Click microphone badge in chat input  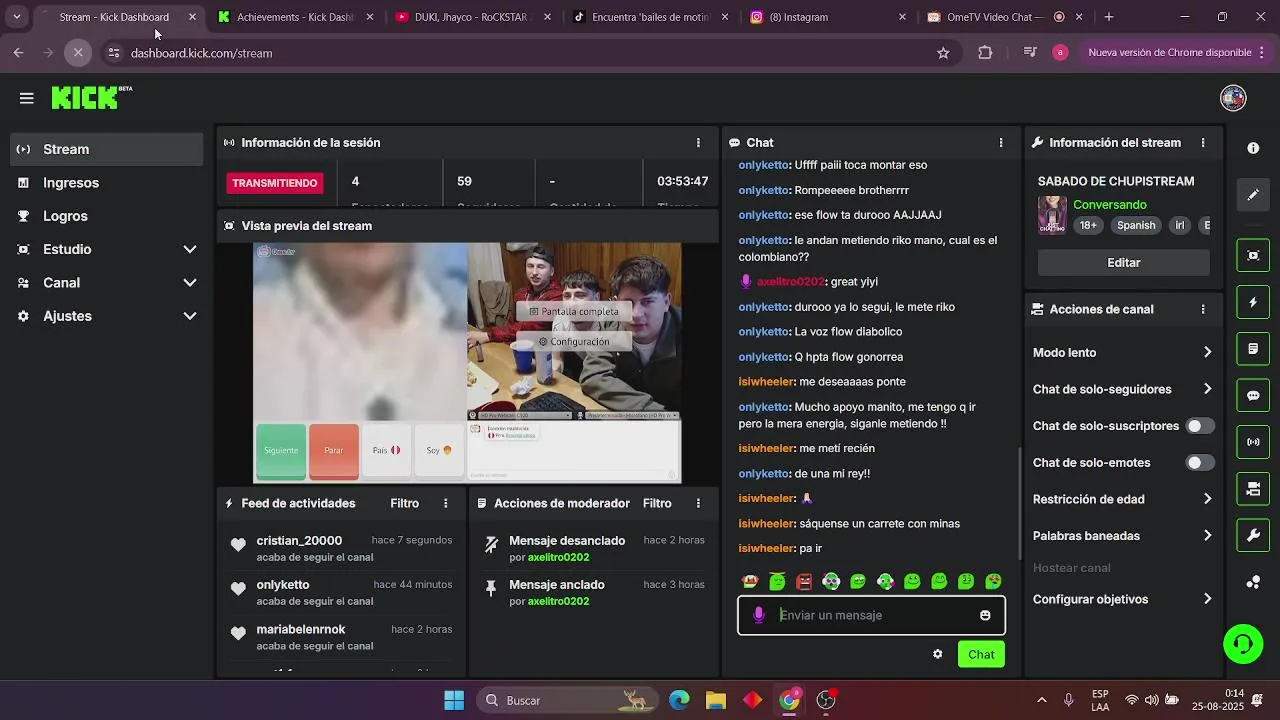tap(759, 615)
